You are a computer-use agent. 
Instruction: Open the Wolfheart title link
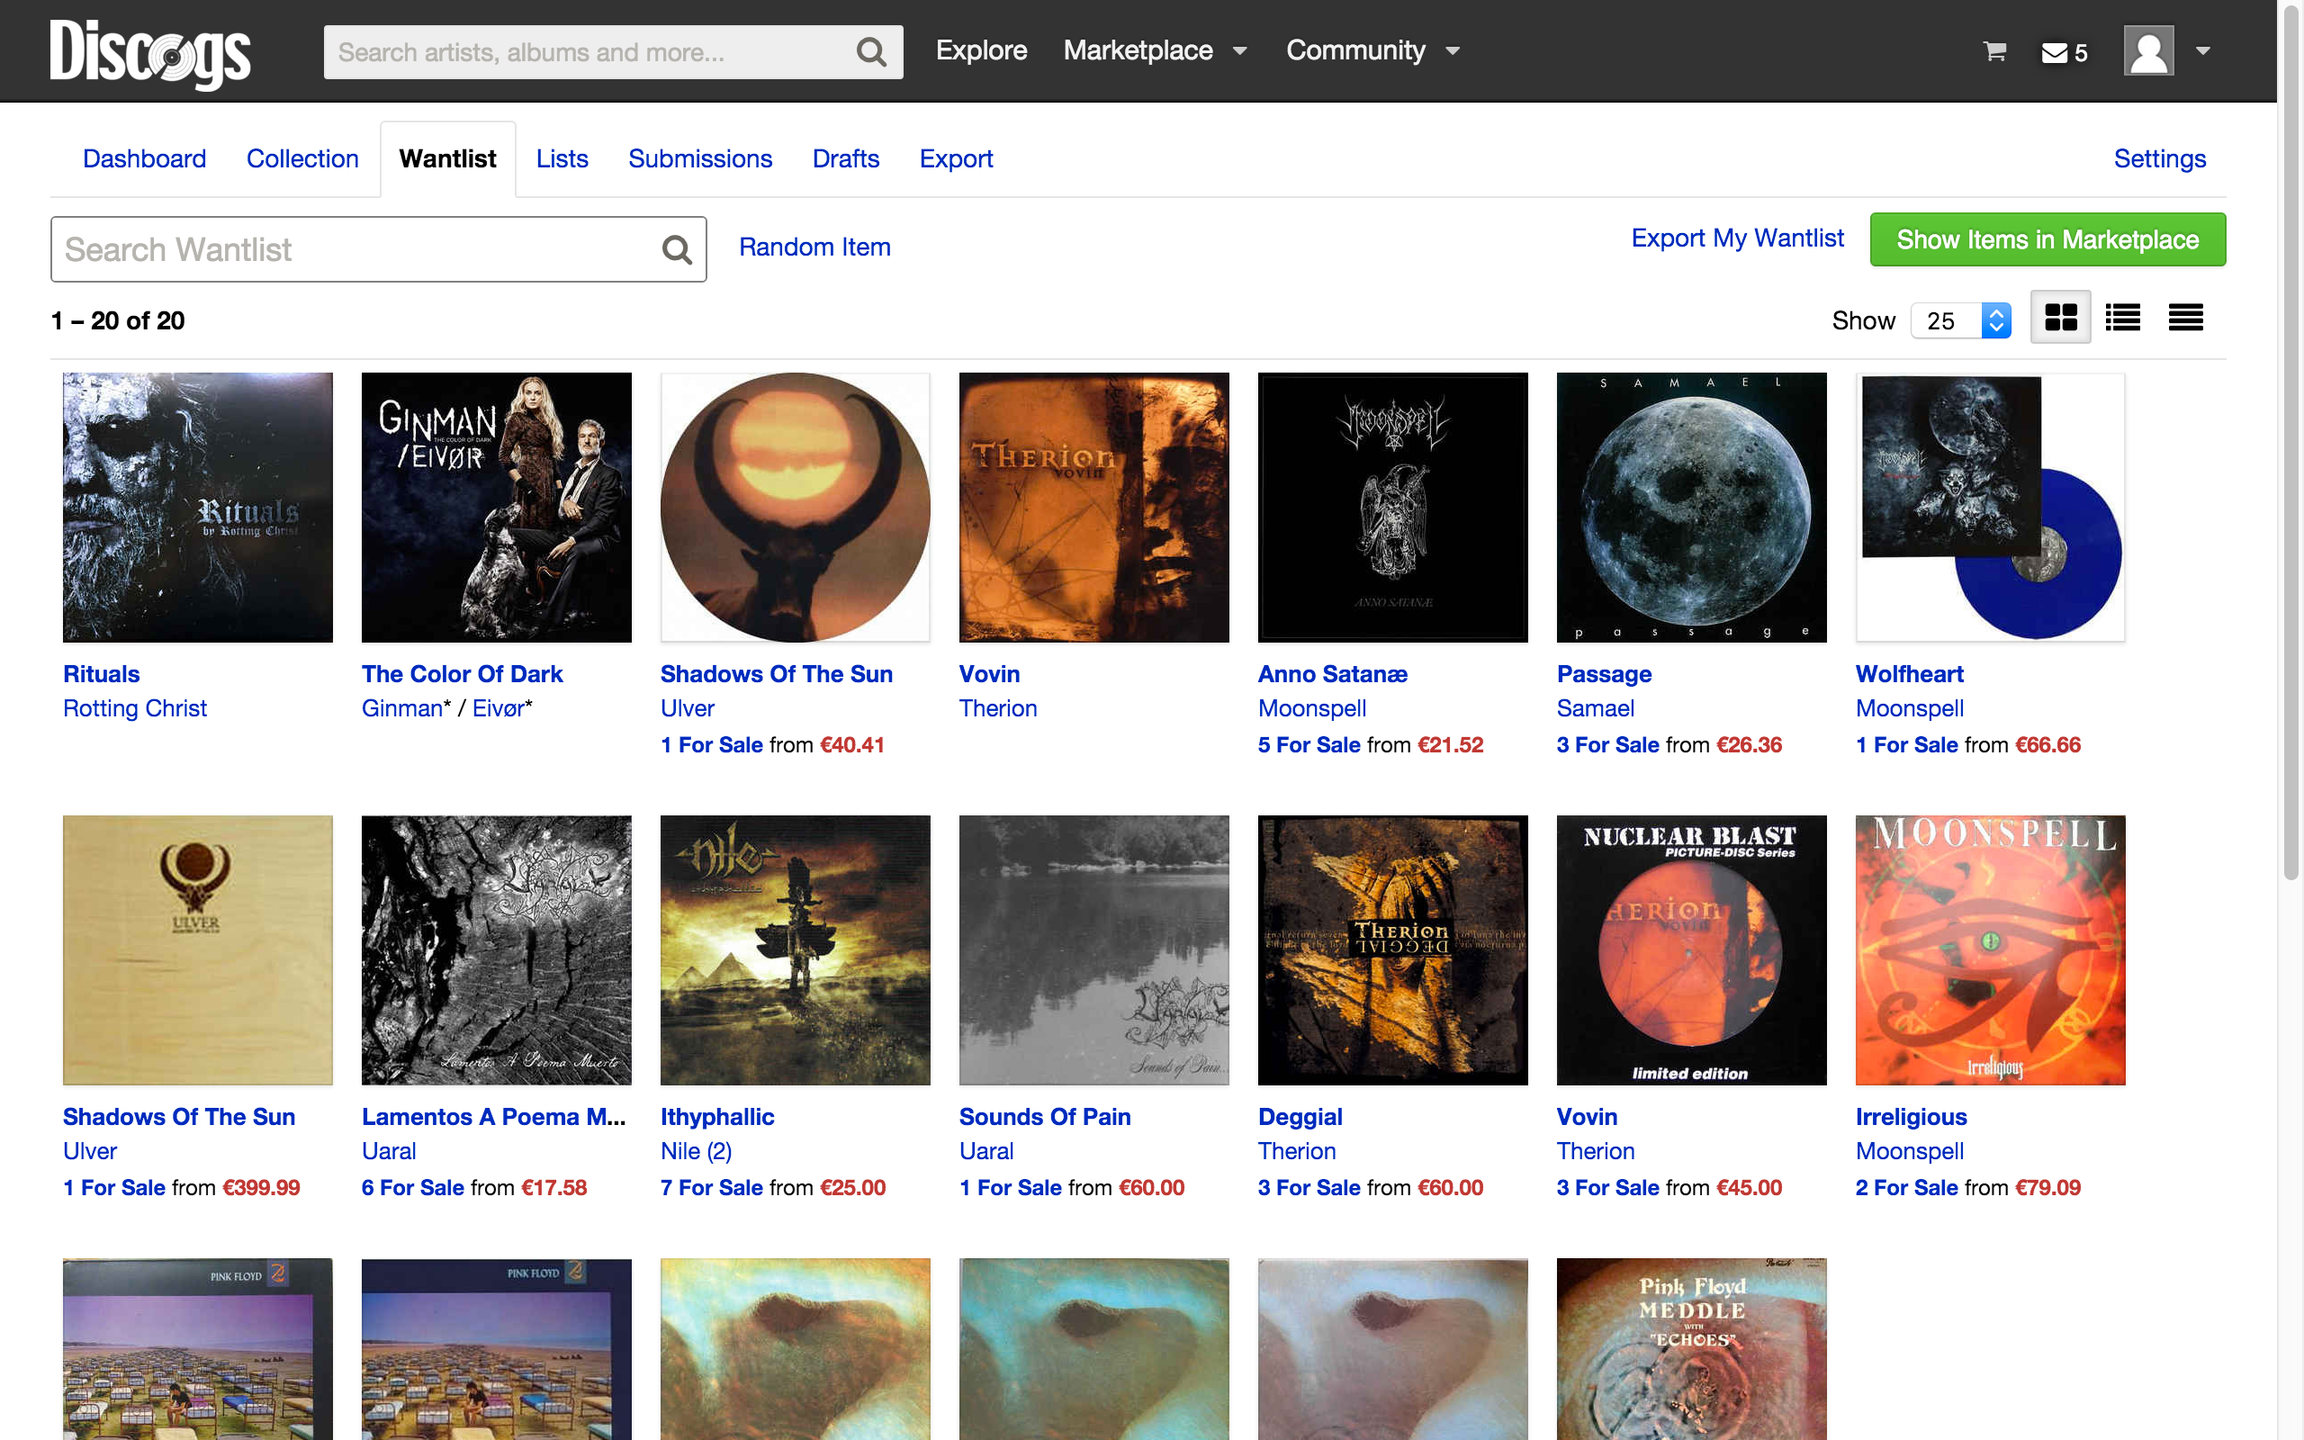[1910, 674]
